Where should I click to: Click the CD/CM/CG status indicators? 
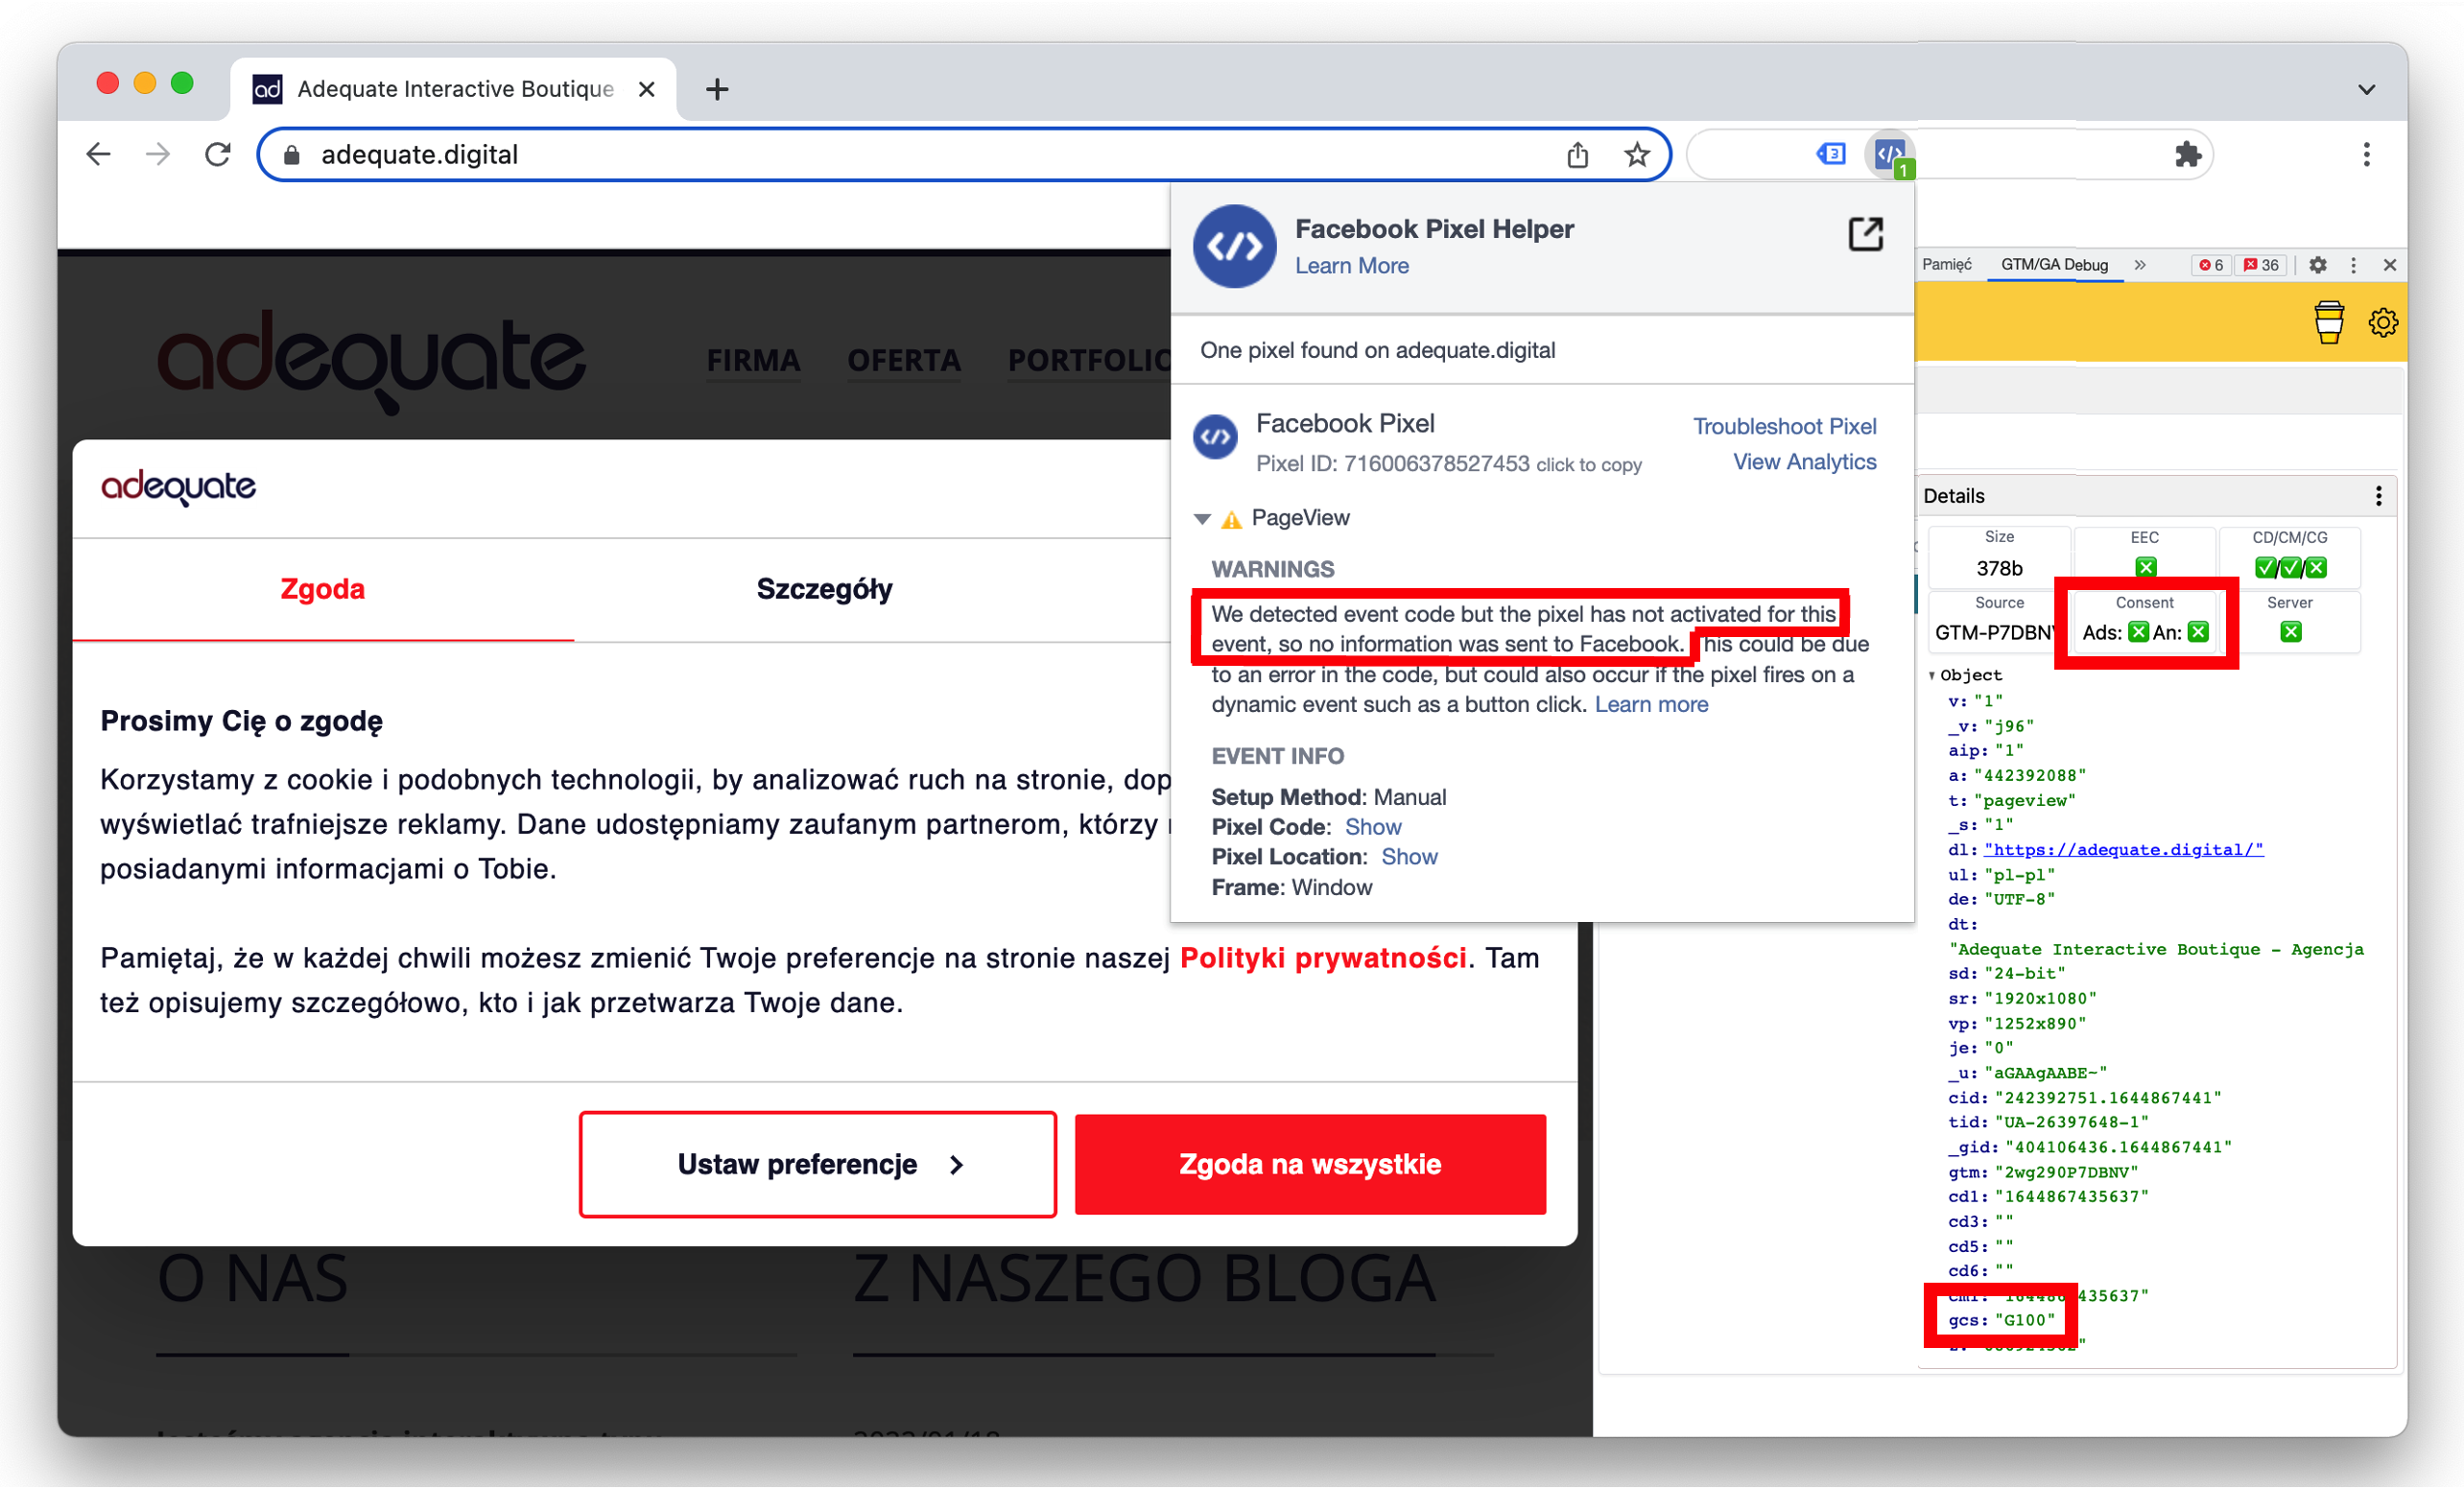[x=2290, y=569]
